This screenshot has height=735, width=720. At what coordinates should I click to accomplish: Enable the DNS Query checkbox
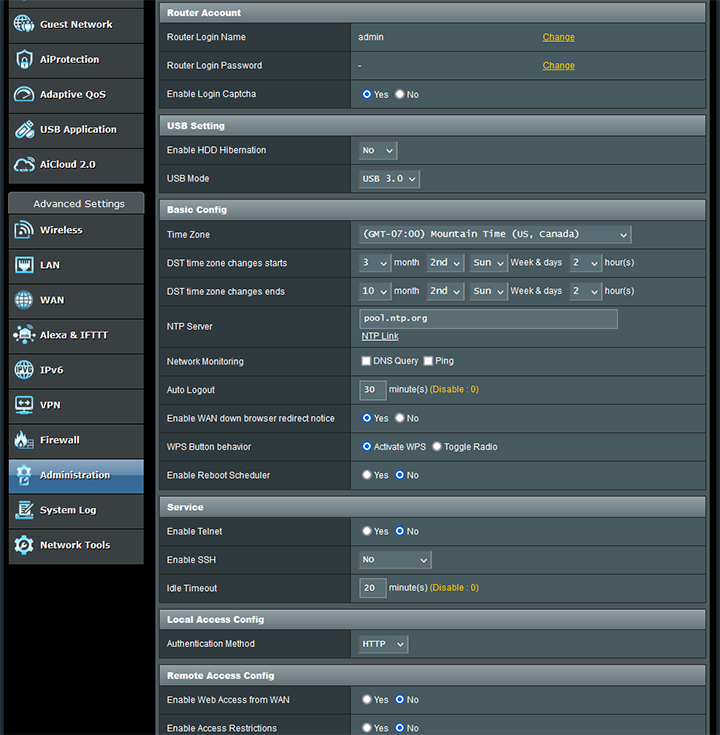[366, 361]
